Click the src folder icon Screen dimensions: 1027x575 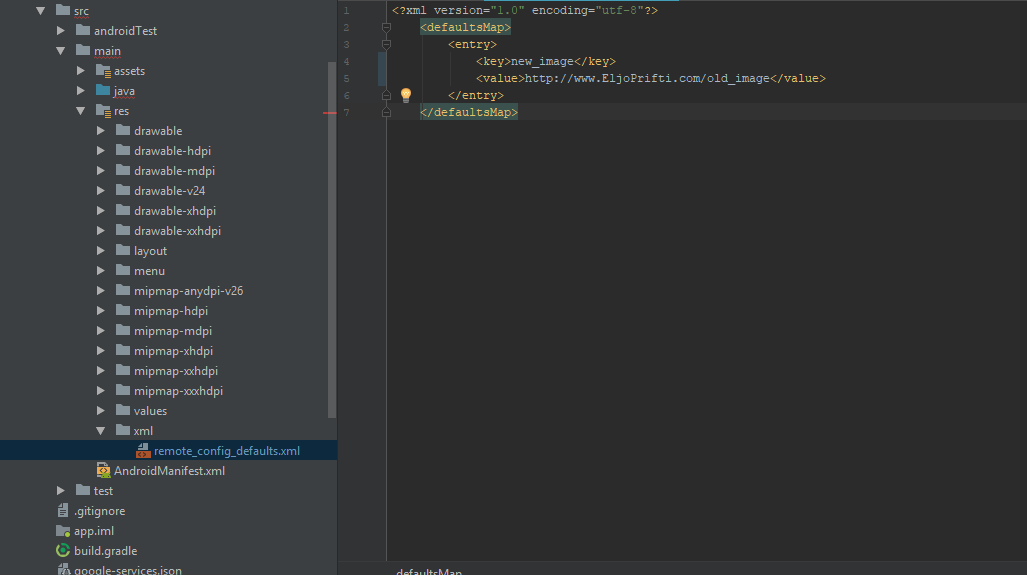pyautogui.click(x=63, y=10)
